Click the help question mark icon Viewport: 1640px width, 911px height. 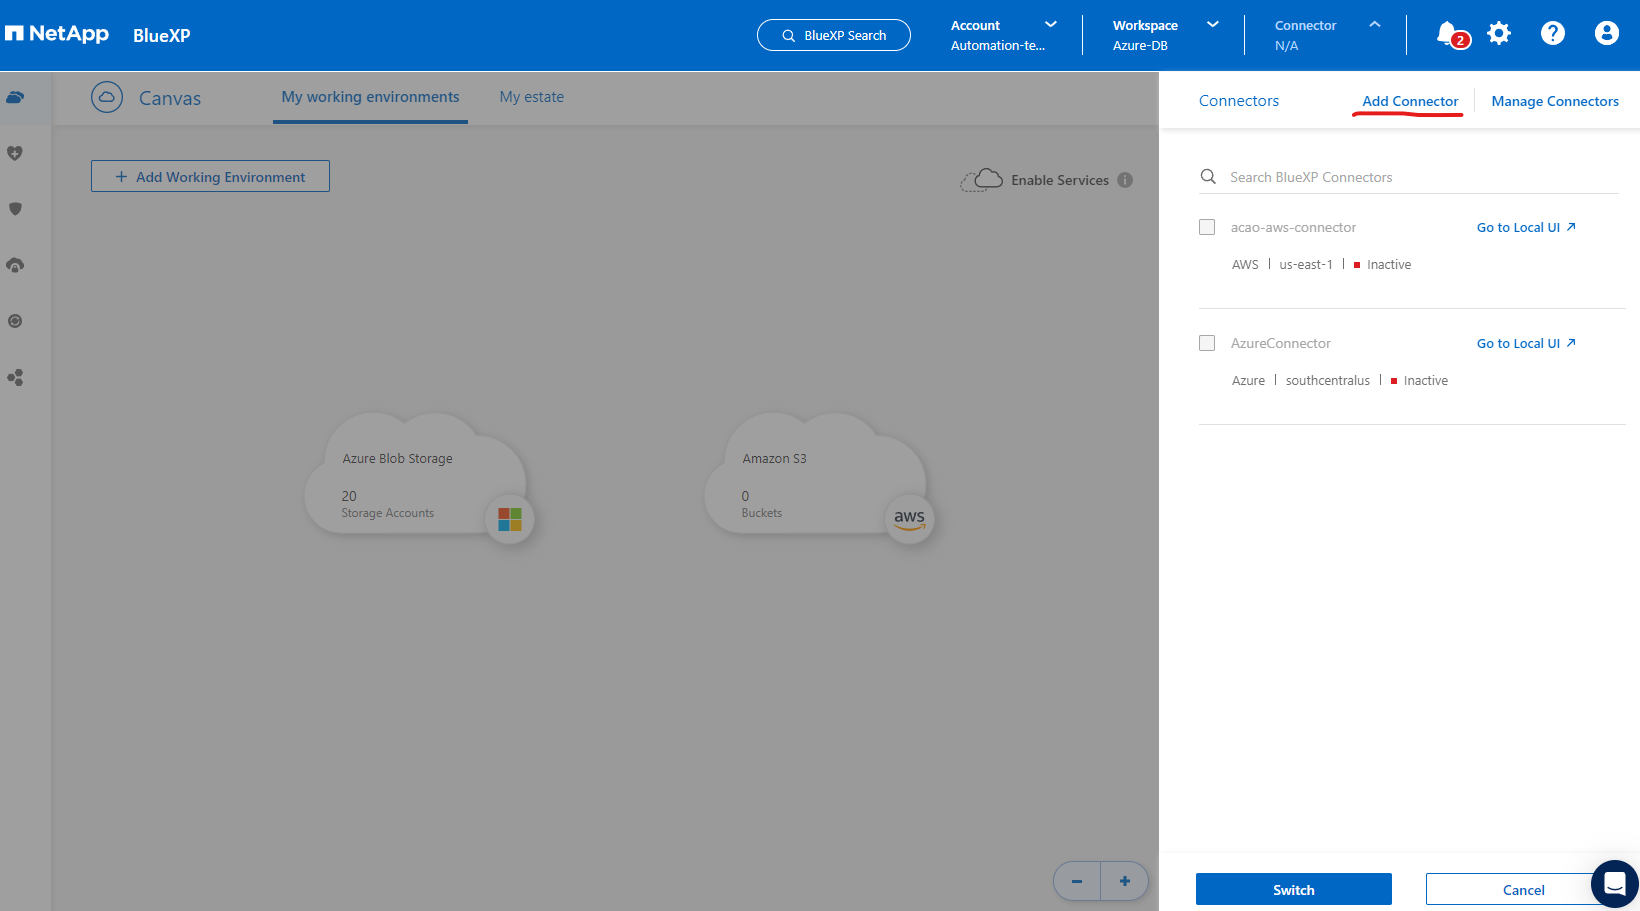(x=1552, y=34)
